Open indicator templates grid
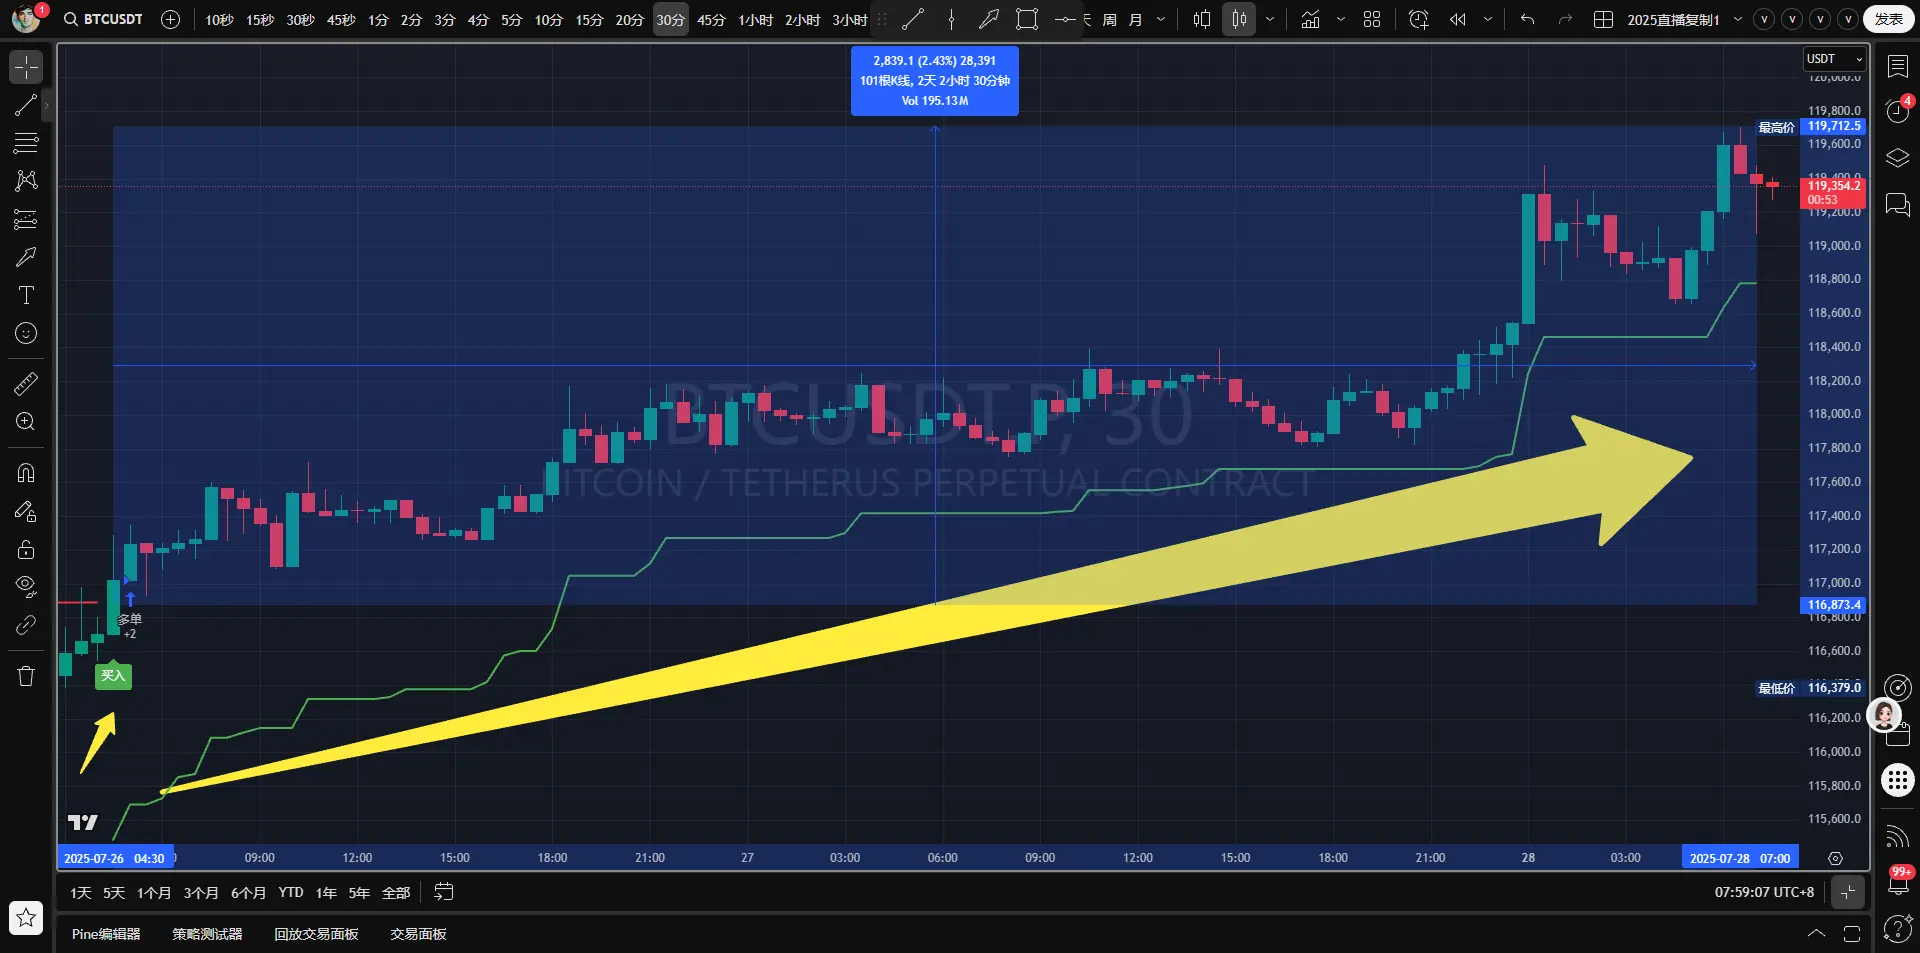Image resolution: width=1920 pixels, height=953 pixels. coord(1372,19)
